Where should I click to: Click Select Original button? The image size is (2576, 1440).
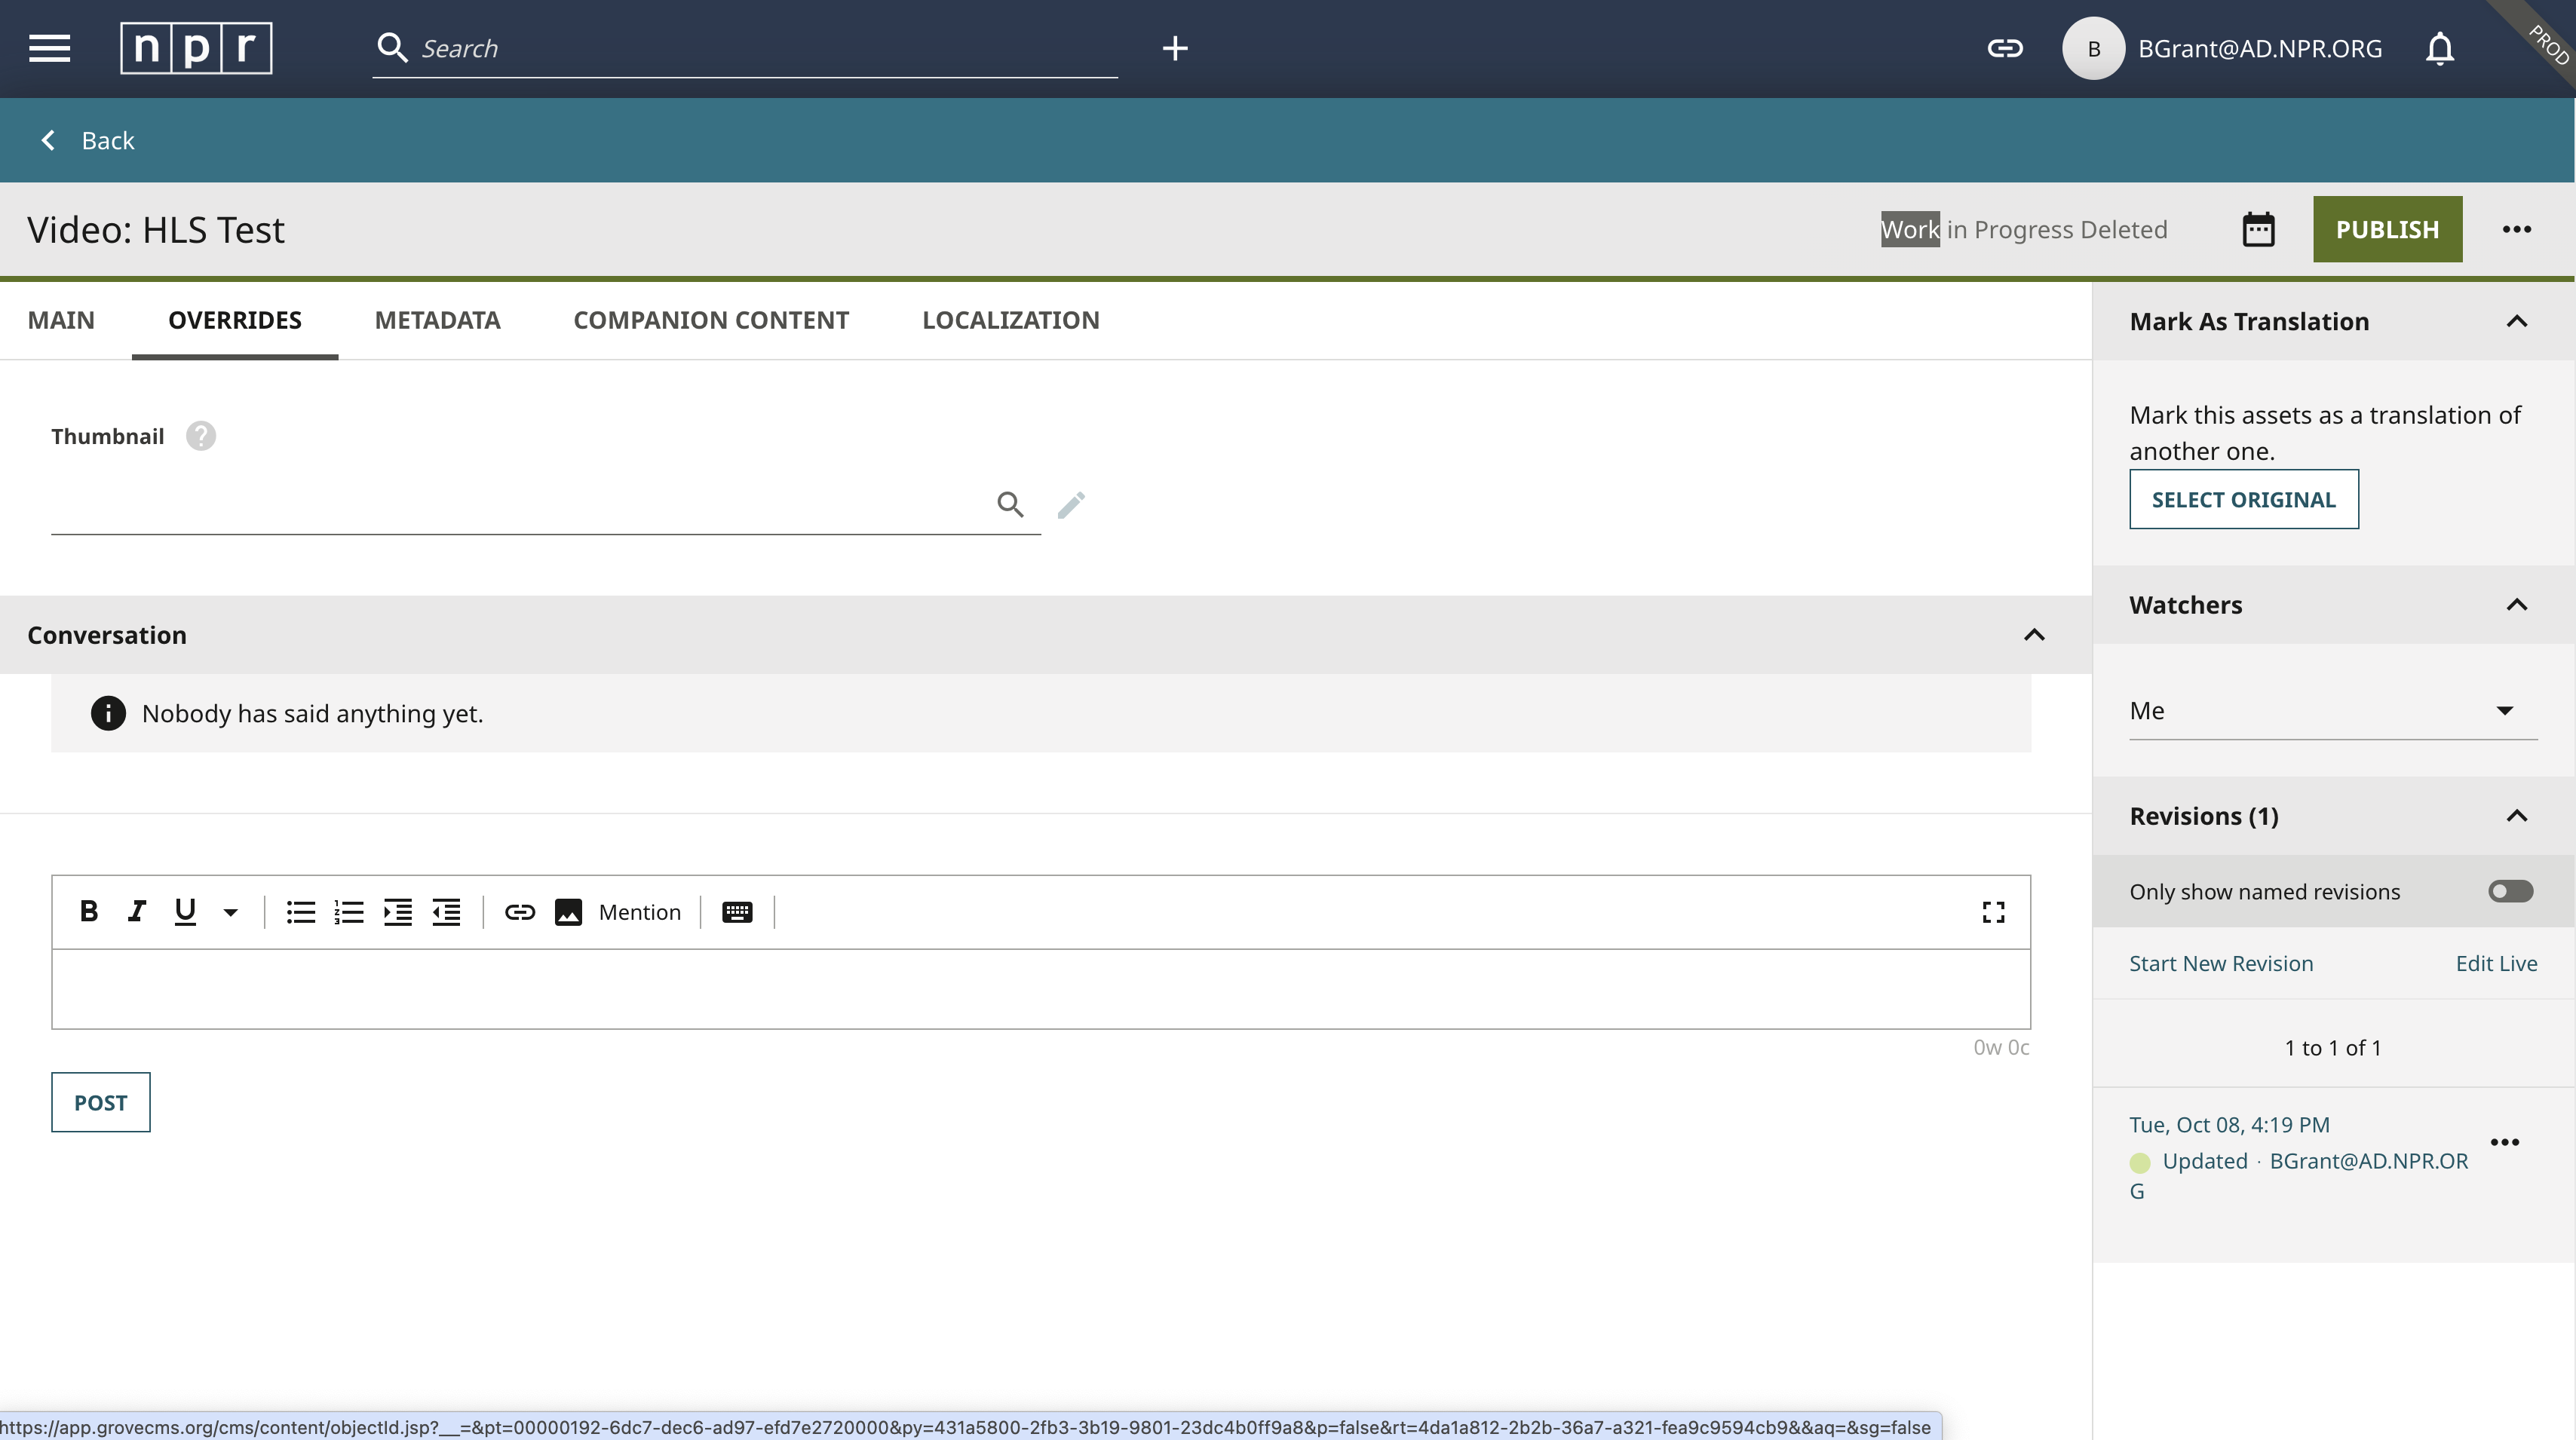2243,499
